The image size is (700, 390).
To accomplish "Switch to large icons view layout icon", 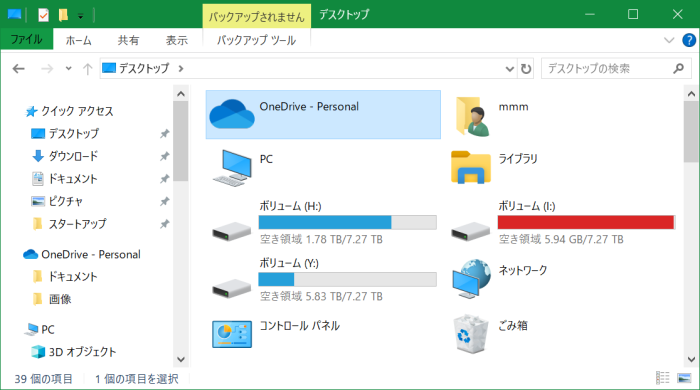I will pos(684,378).
